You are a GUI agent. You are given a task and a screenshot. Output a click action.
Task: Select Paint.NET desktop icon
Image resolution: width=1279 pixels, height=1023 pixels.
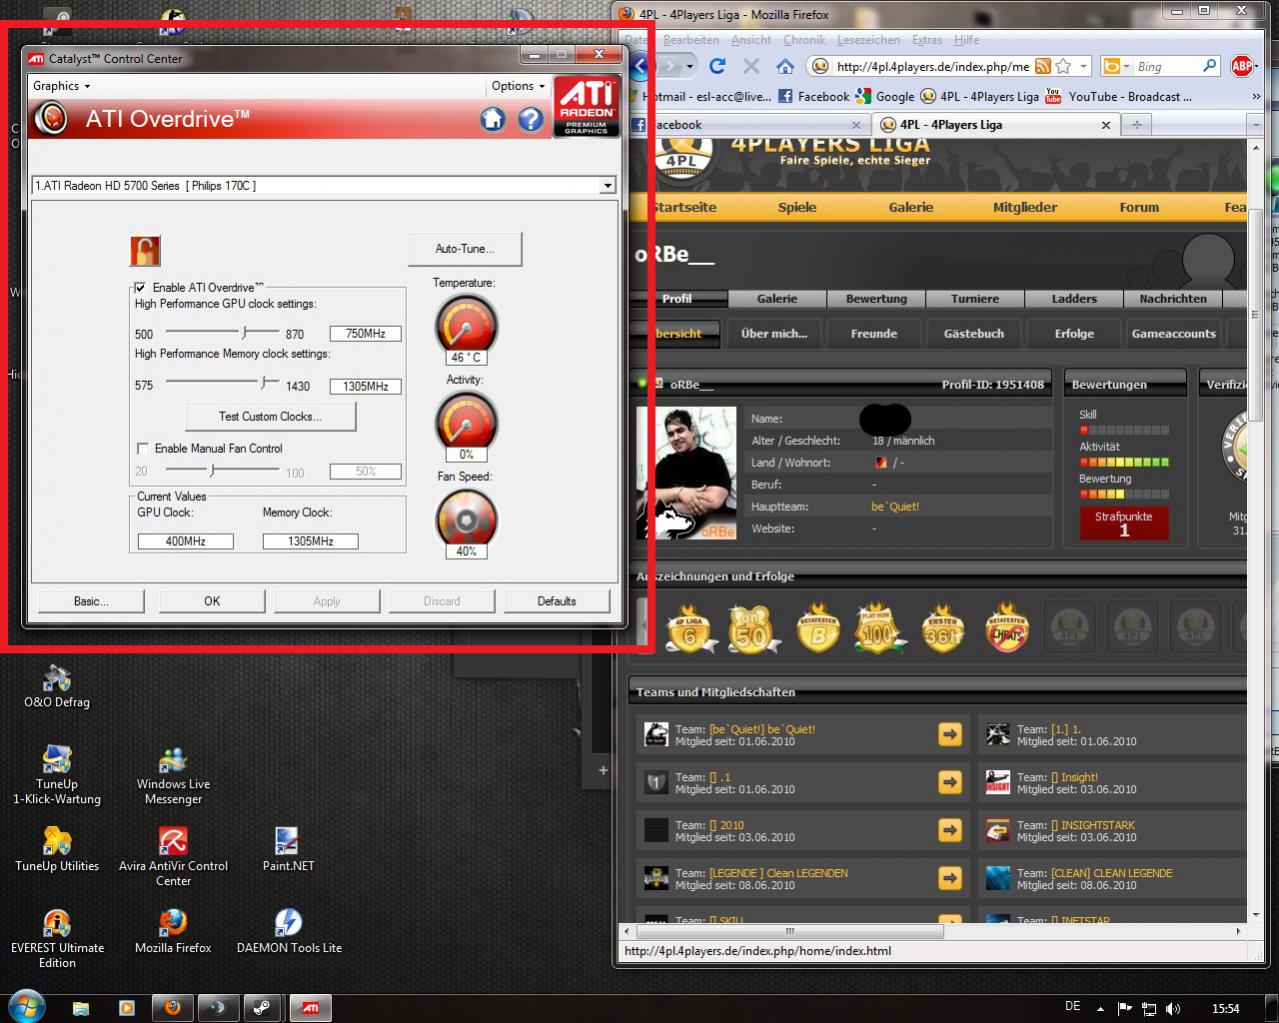tap(288, 850)
